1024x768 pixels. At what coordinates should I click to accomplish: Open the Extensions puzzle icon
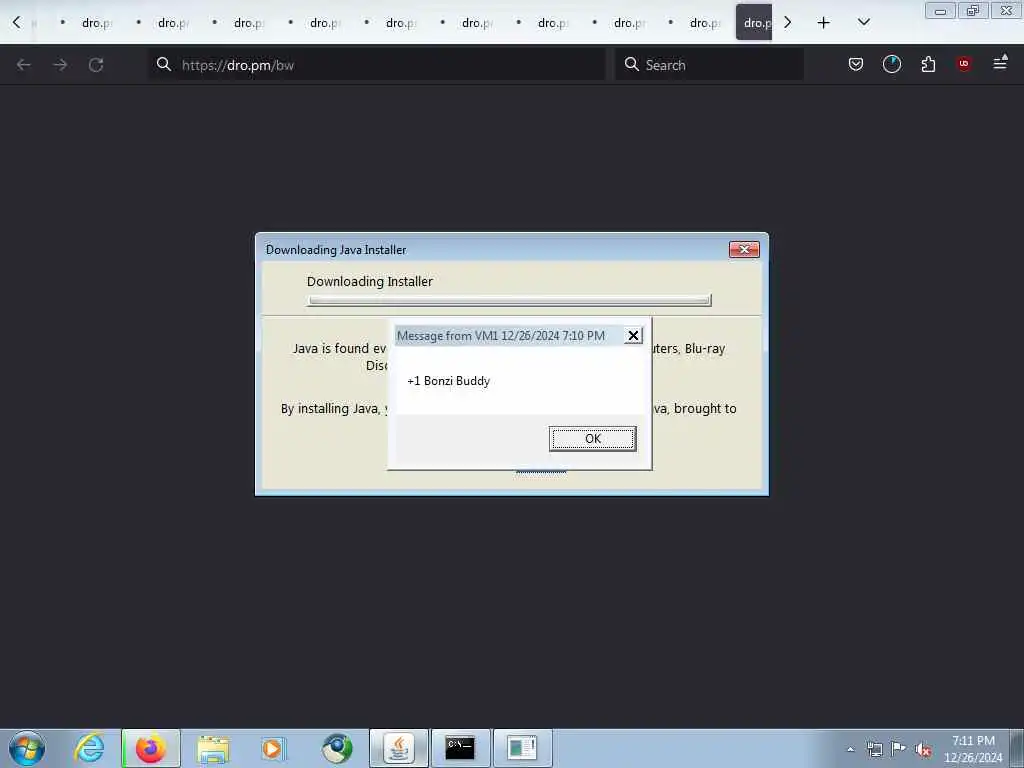(x=928, y=64)
